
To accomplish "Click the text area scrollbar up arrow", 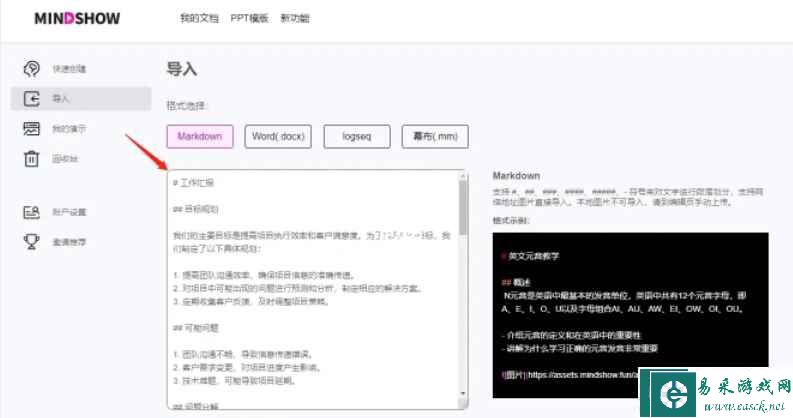I will (462, 178).
